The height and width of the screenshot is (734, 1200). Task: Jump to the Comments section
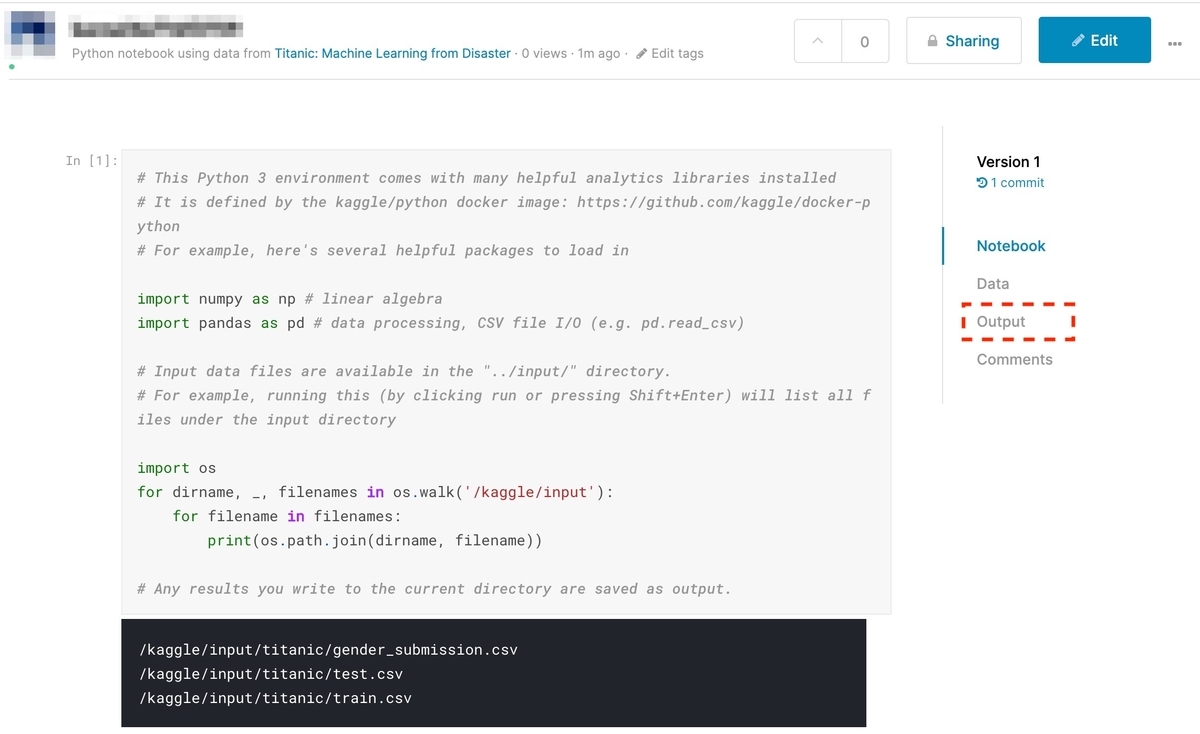pyautogui.click(x=1014, y=360)
